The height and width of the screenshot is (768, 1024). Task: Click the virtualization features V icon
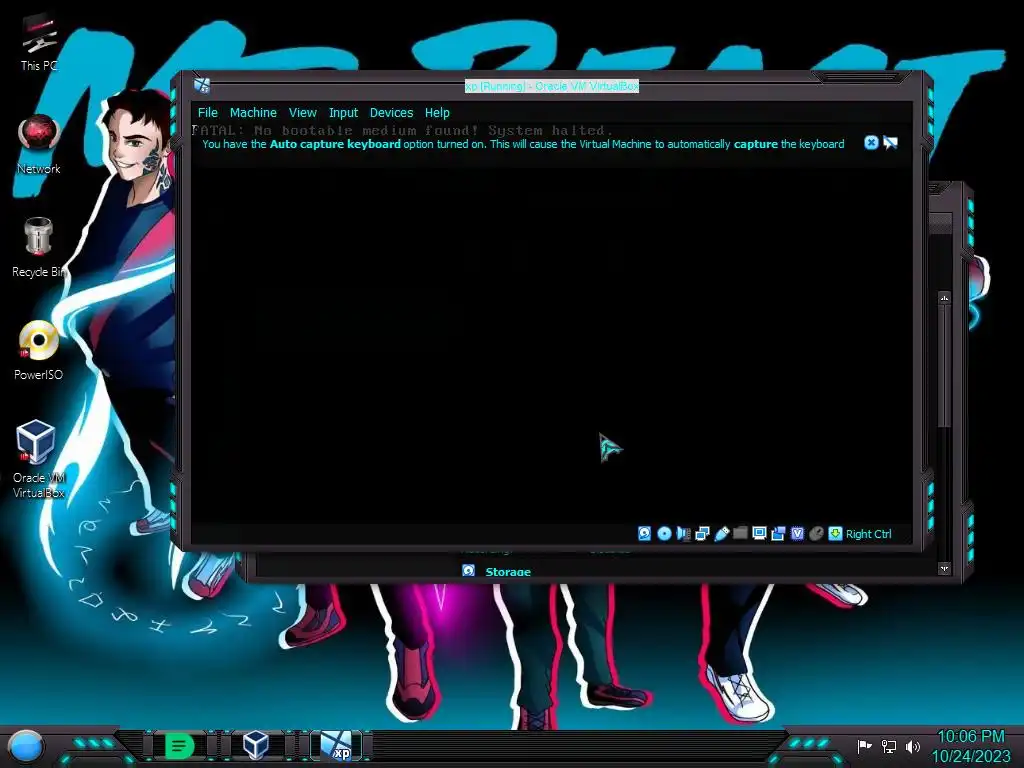797,534
